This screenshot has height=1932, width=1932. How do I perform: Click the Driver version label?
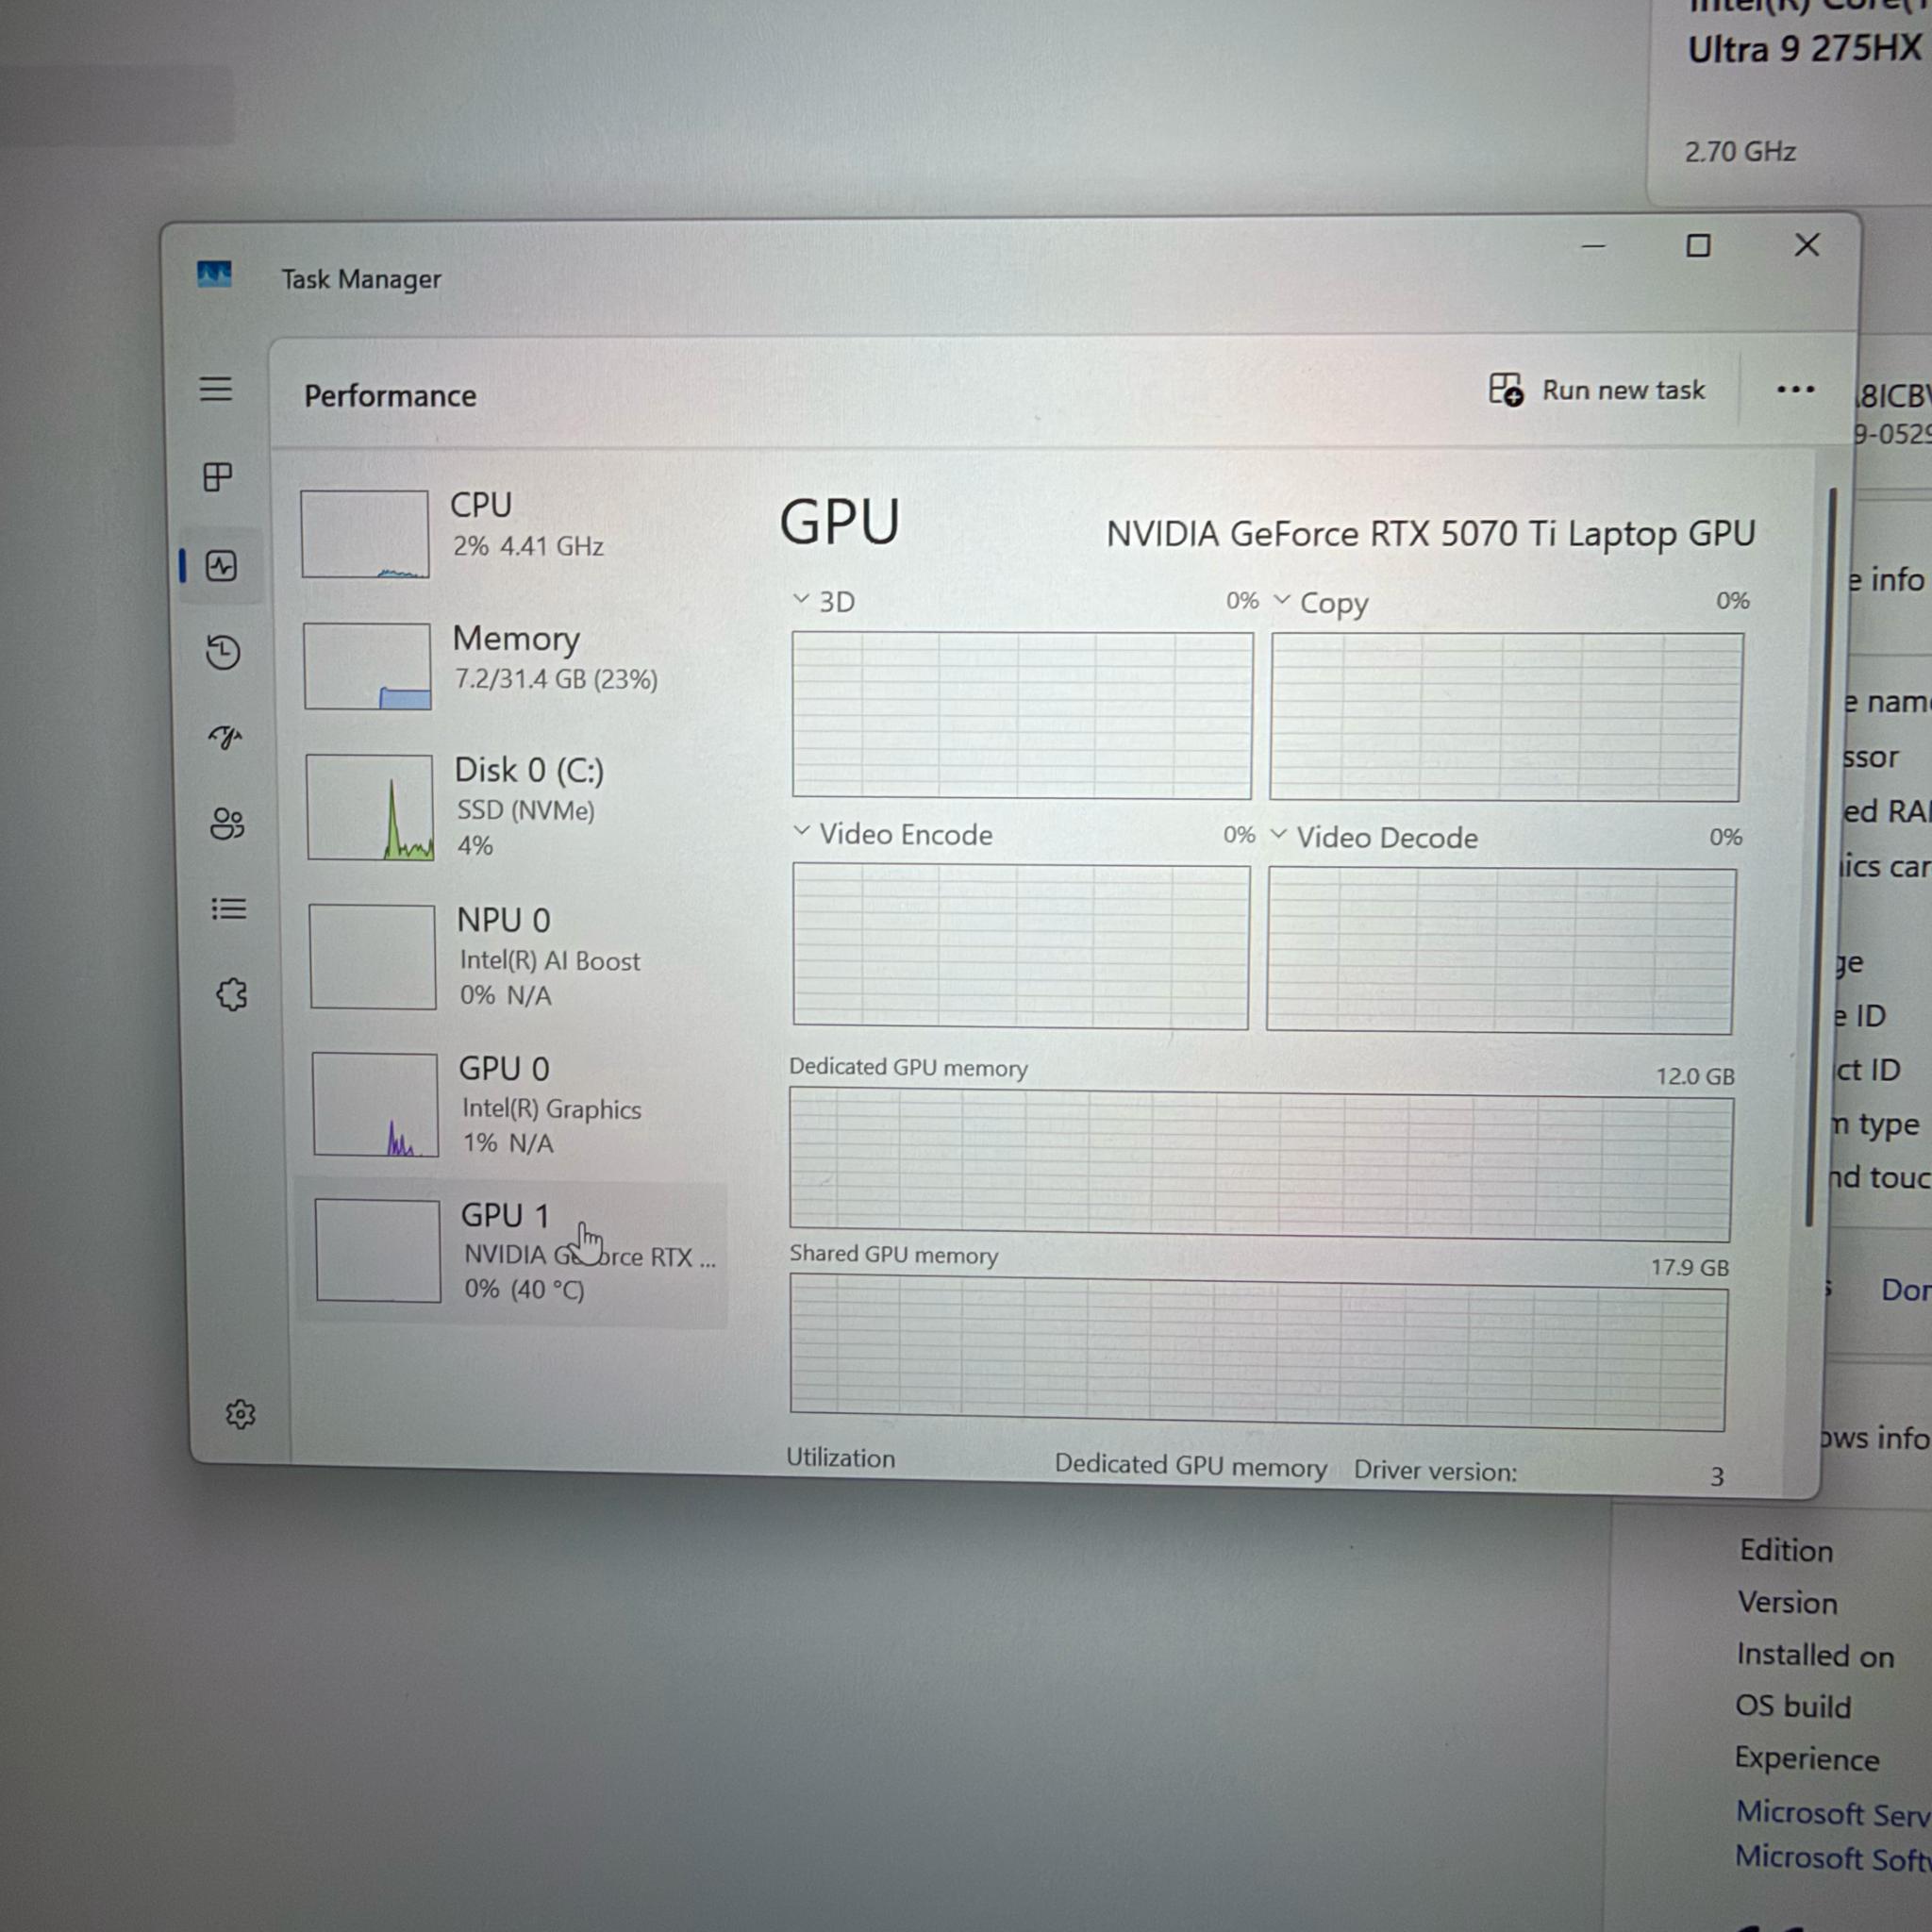1435,1471
